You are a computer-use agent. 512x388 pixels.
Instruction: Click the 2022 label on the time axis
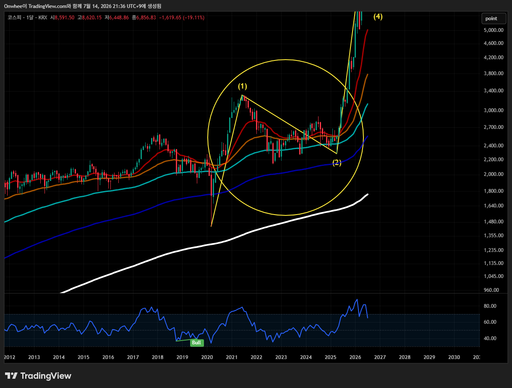pos(256,357)
